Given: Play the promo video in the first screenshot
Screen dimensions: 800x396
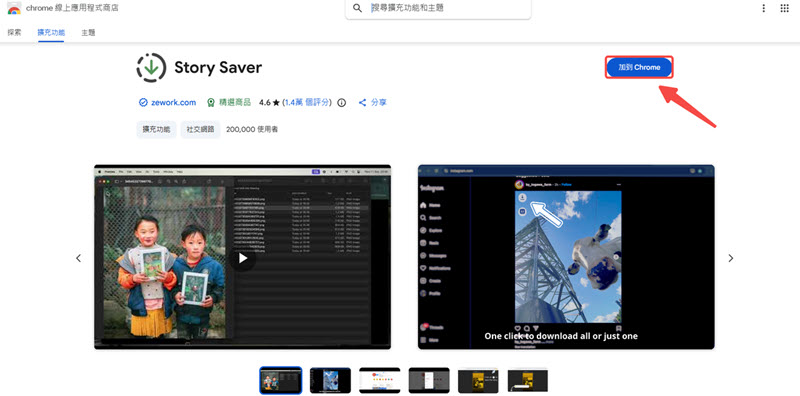Looking at the screenshot, I should point(243,258).
